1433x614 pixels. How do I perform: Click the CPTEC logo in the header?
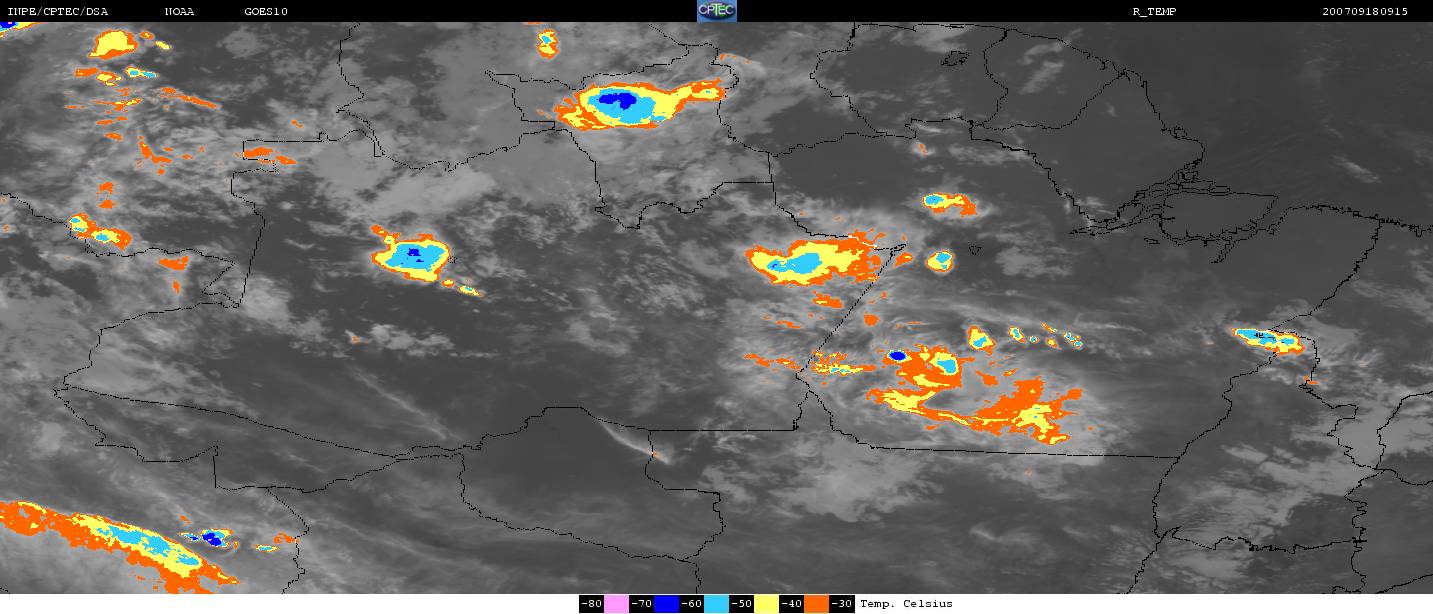click(716, 11)
